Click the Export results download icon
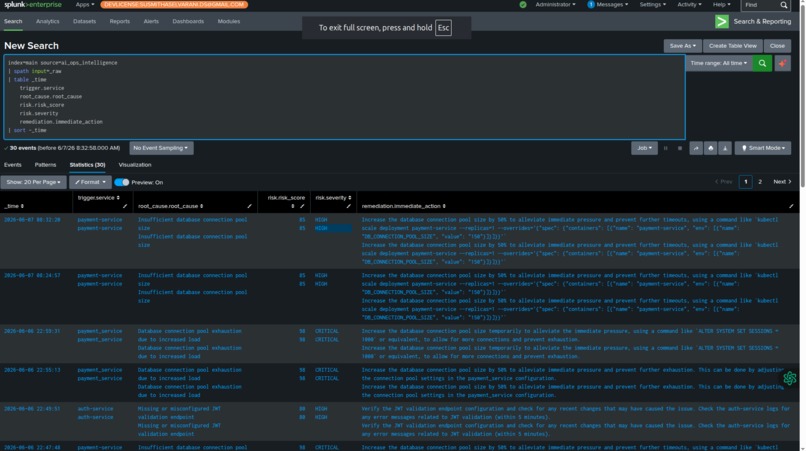 point(725,148)
